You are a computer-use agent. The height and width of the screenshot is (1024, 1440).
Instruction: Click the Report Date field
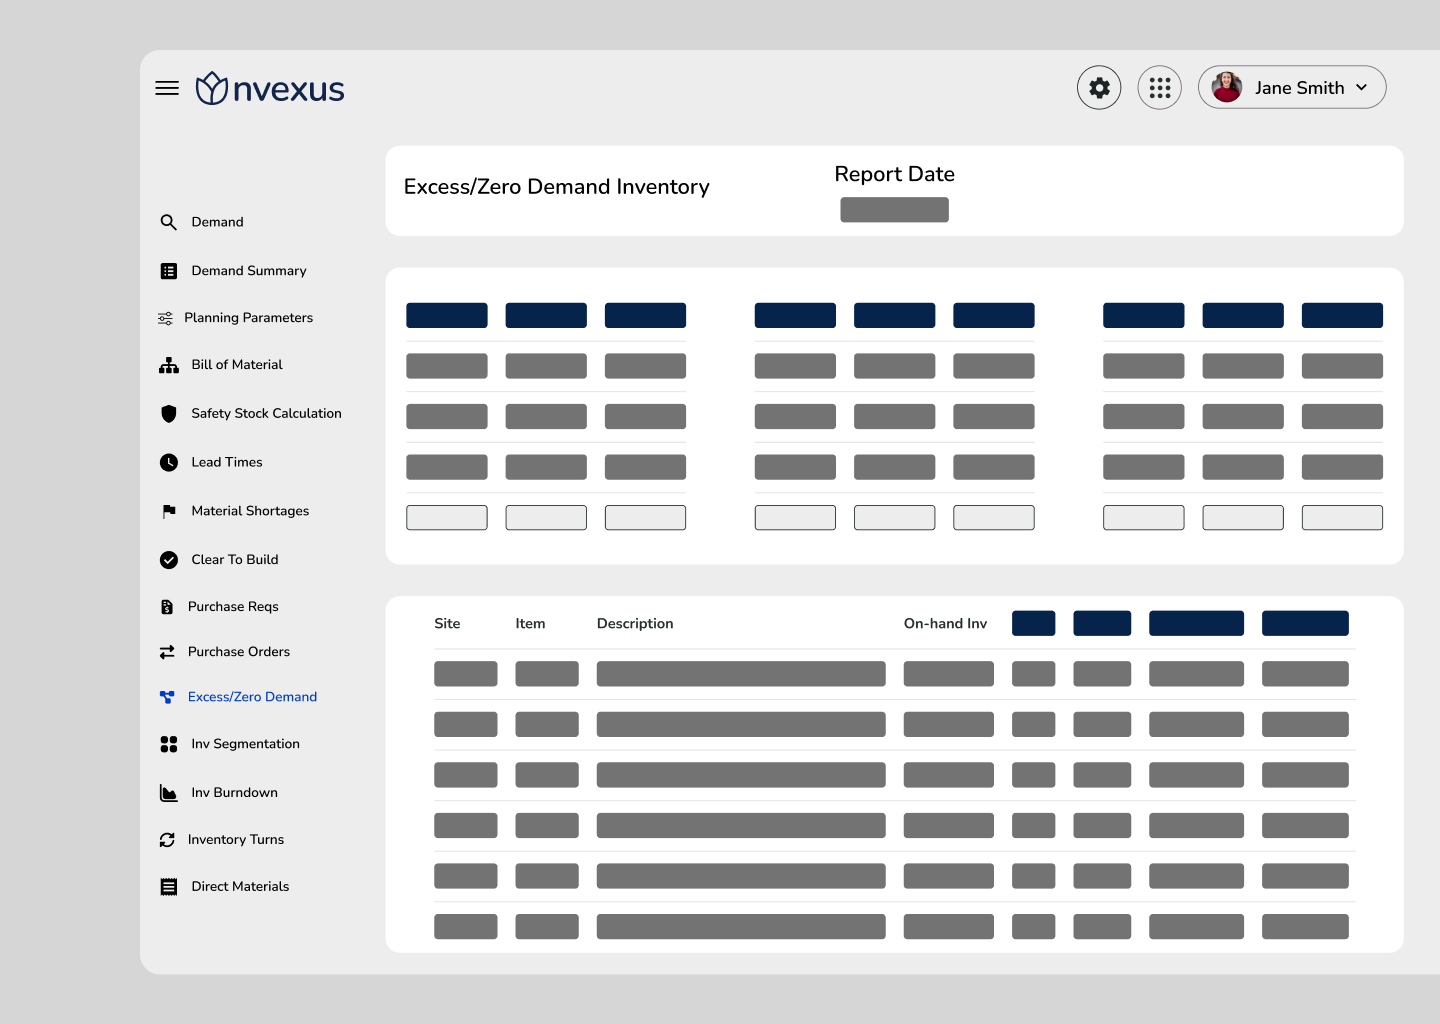tap(895, 210)
